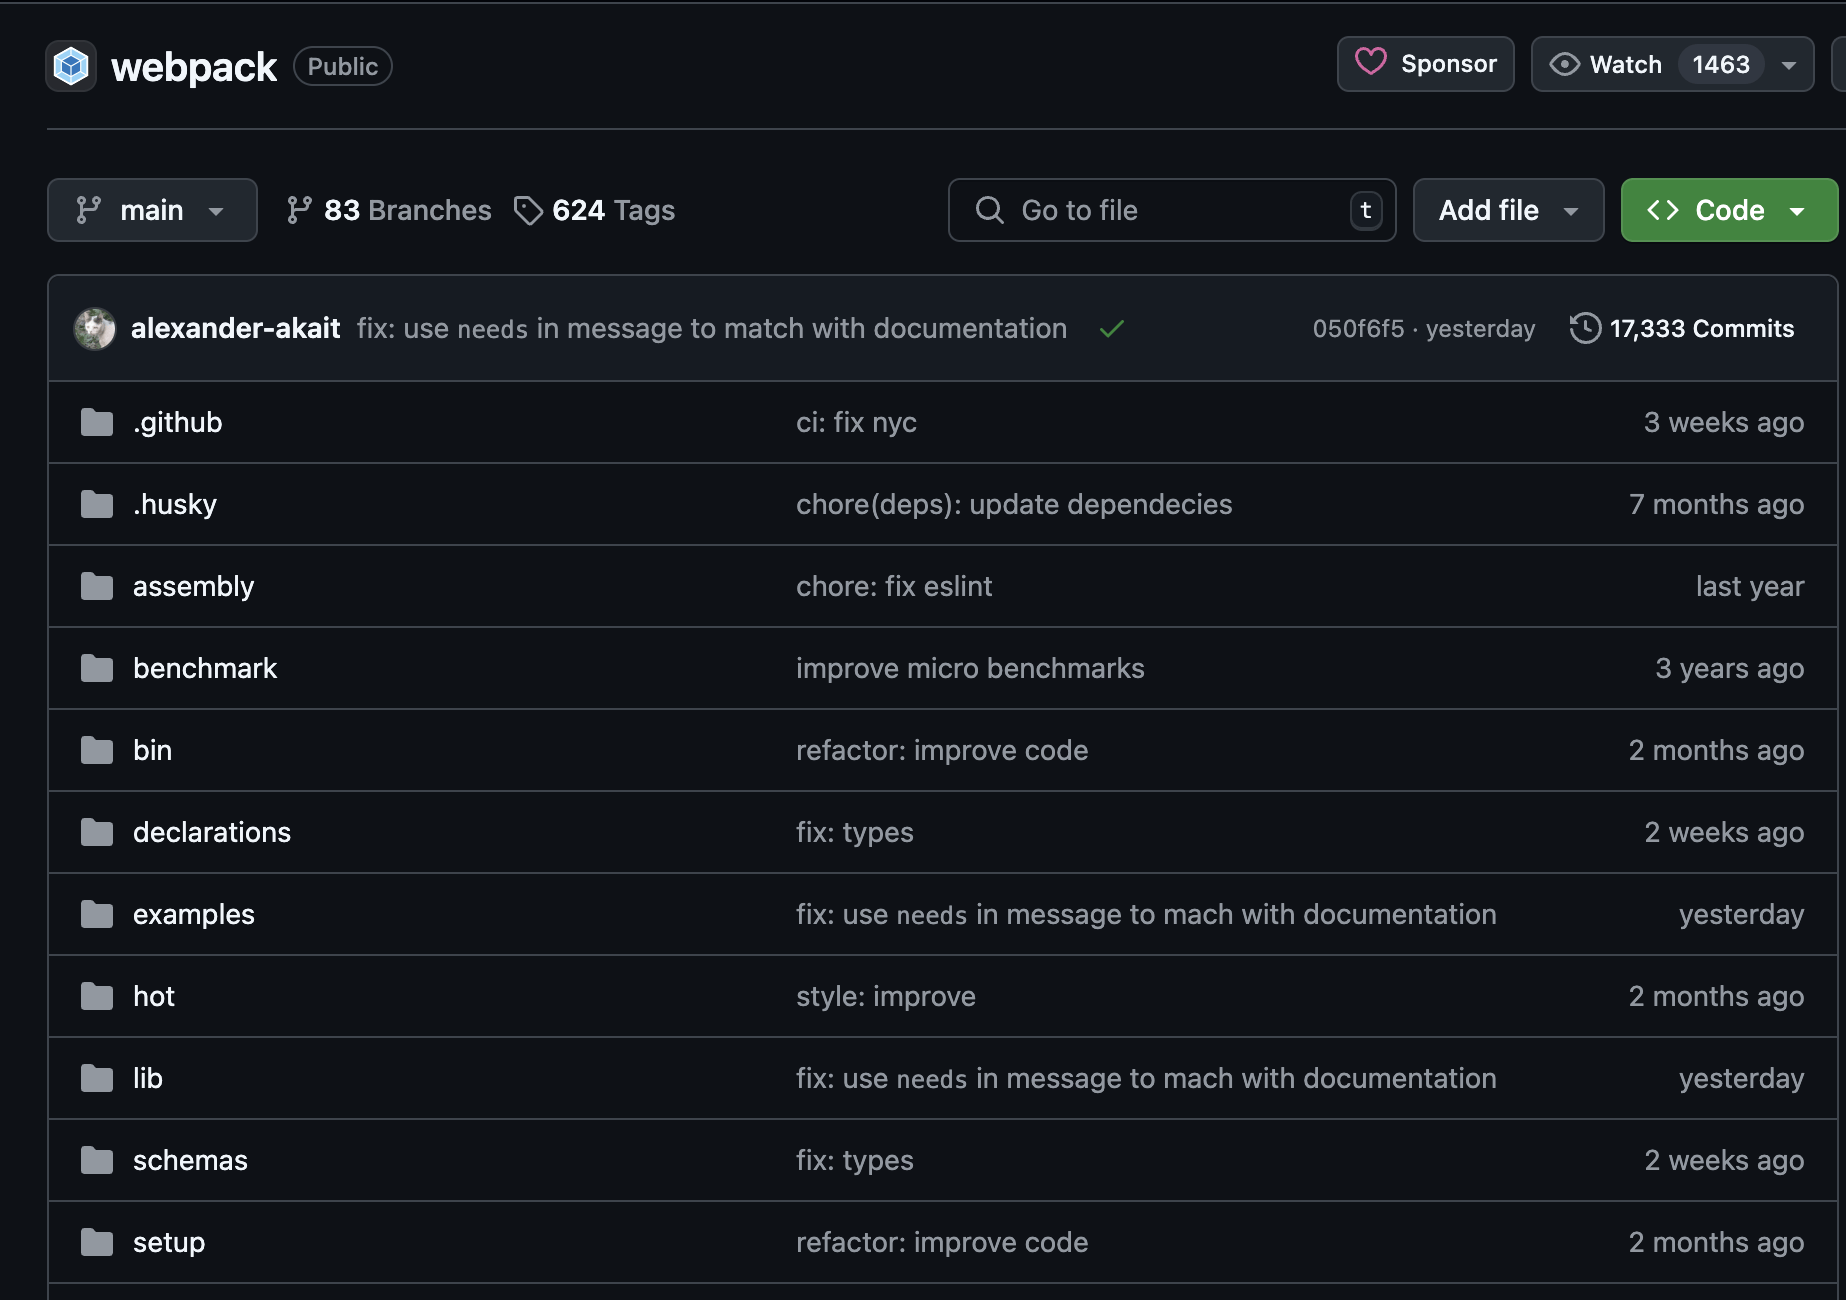This screenshot has width=1846, height=1300.
Task: Open commit 'improve micro benchmarks'
Action: click(970, 668)
